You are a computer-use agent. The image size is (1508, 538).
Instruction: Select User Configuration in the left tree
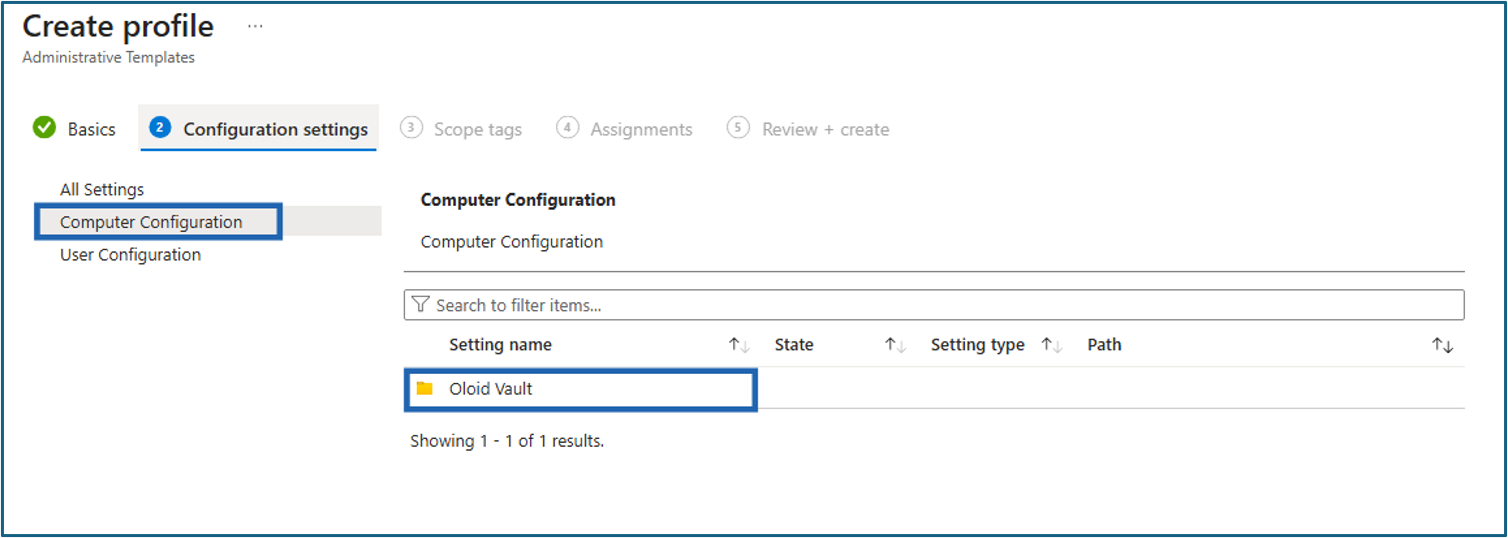click(130, 255)
